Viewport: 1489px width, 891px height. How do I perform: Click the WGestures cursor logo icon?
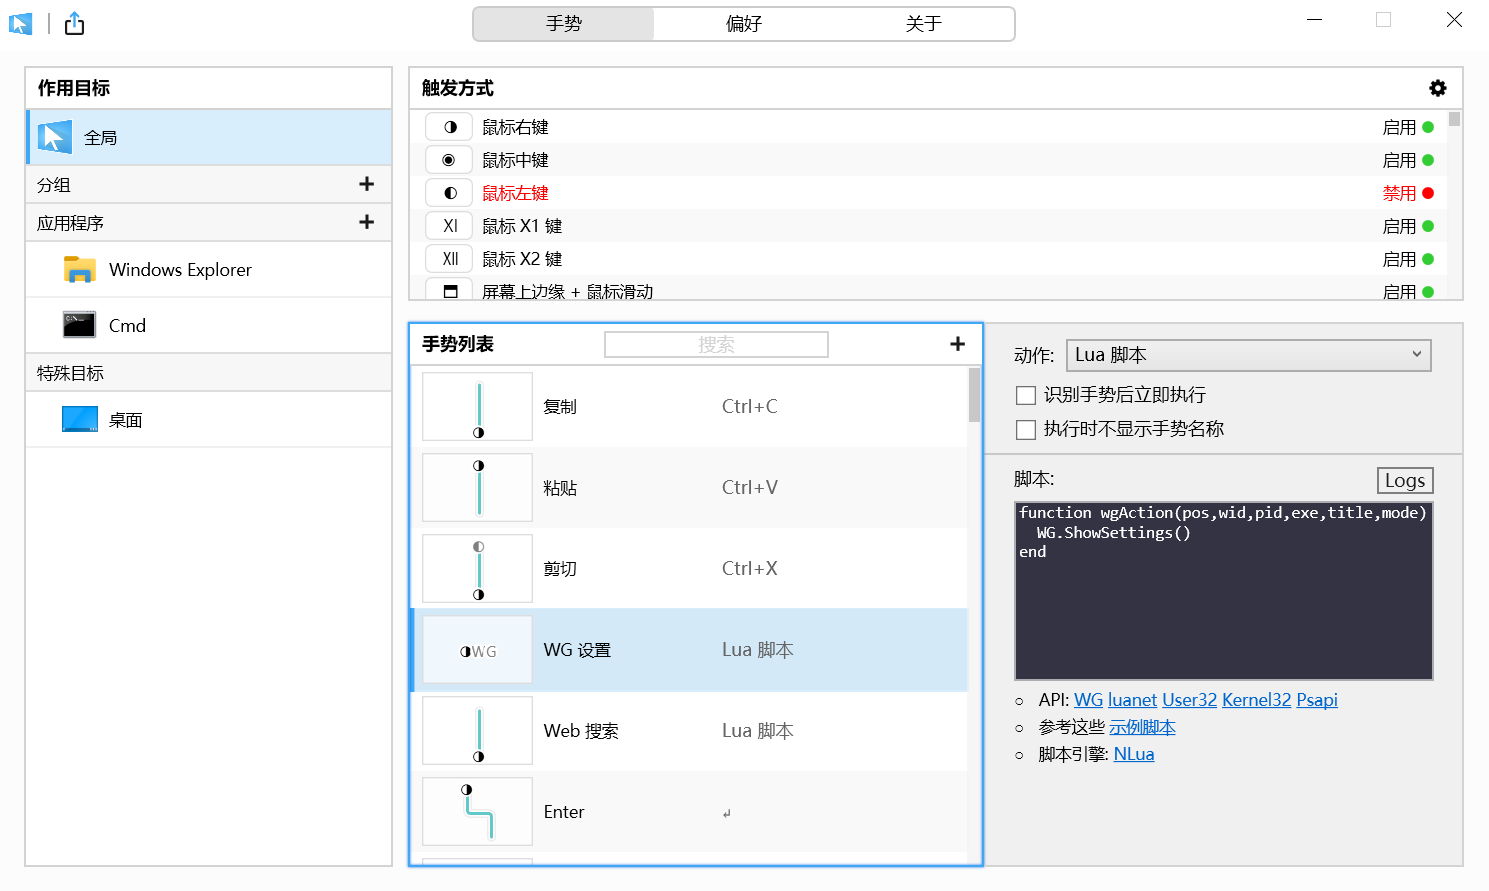click(20, 23)
